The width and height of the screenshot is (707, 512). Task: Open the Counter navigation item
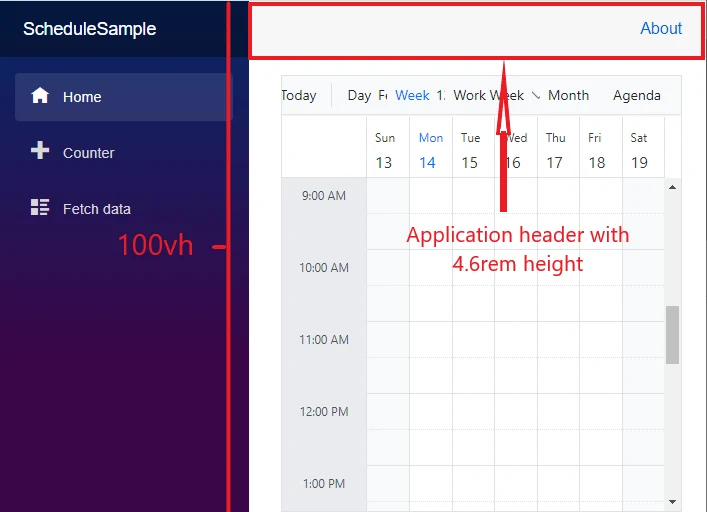click(x=124, y=153)
